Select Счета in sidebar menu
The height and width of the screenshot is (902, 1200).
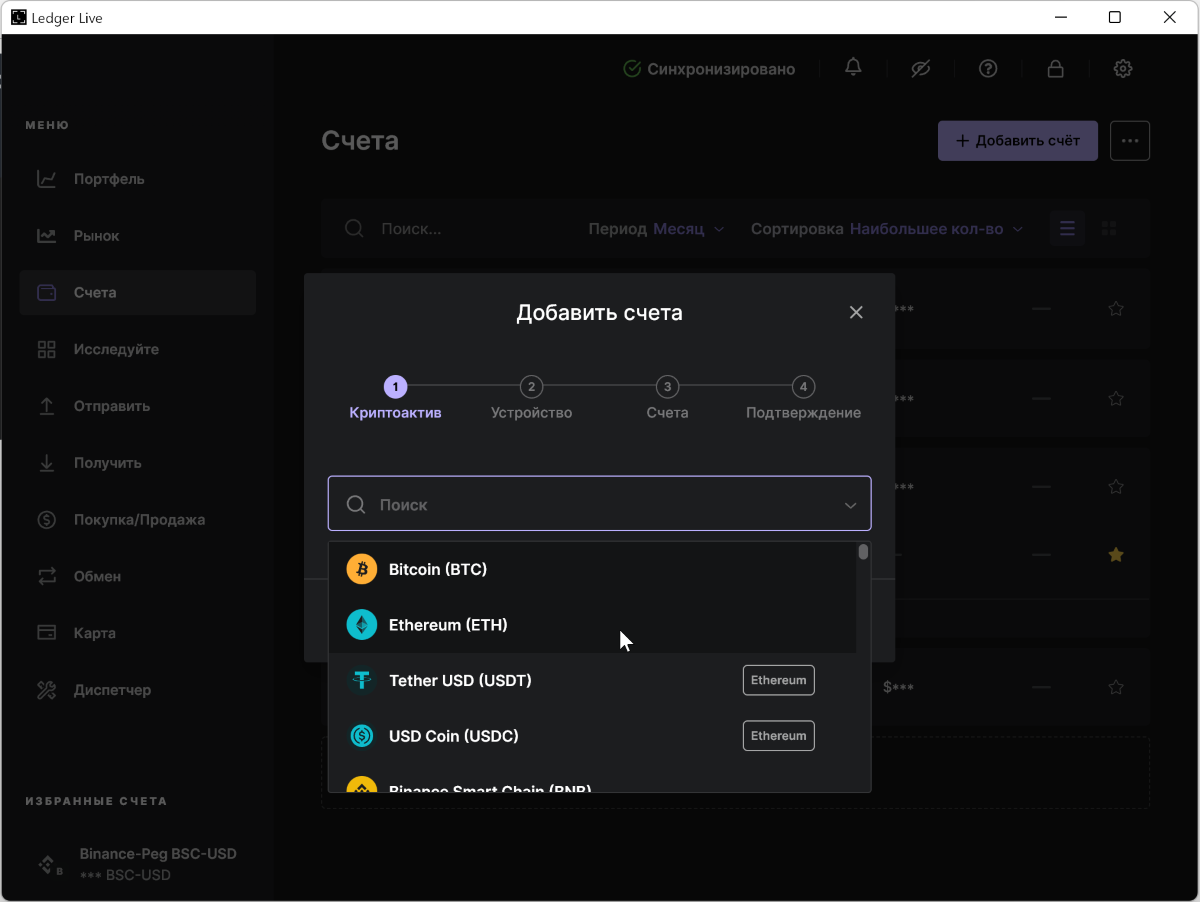pos(137,293)
